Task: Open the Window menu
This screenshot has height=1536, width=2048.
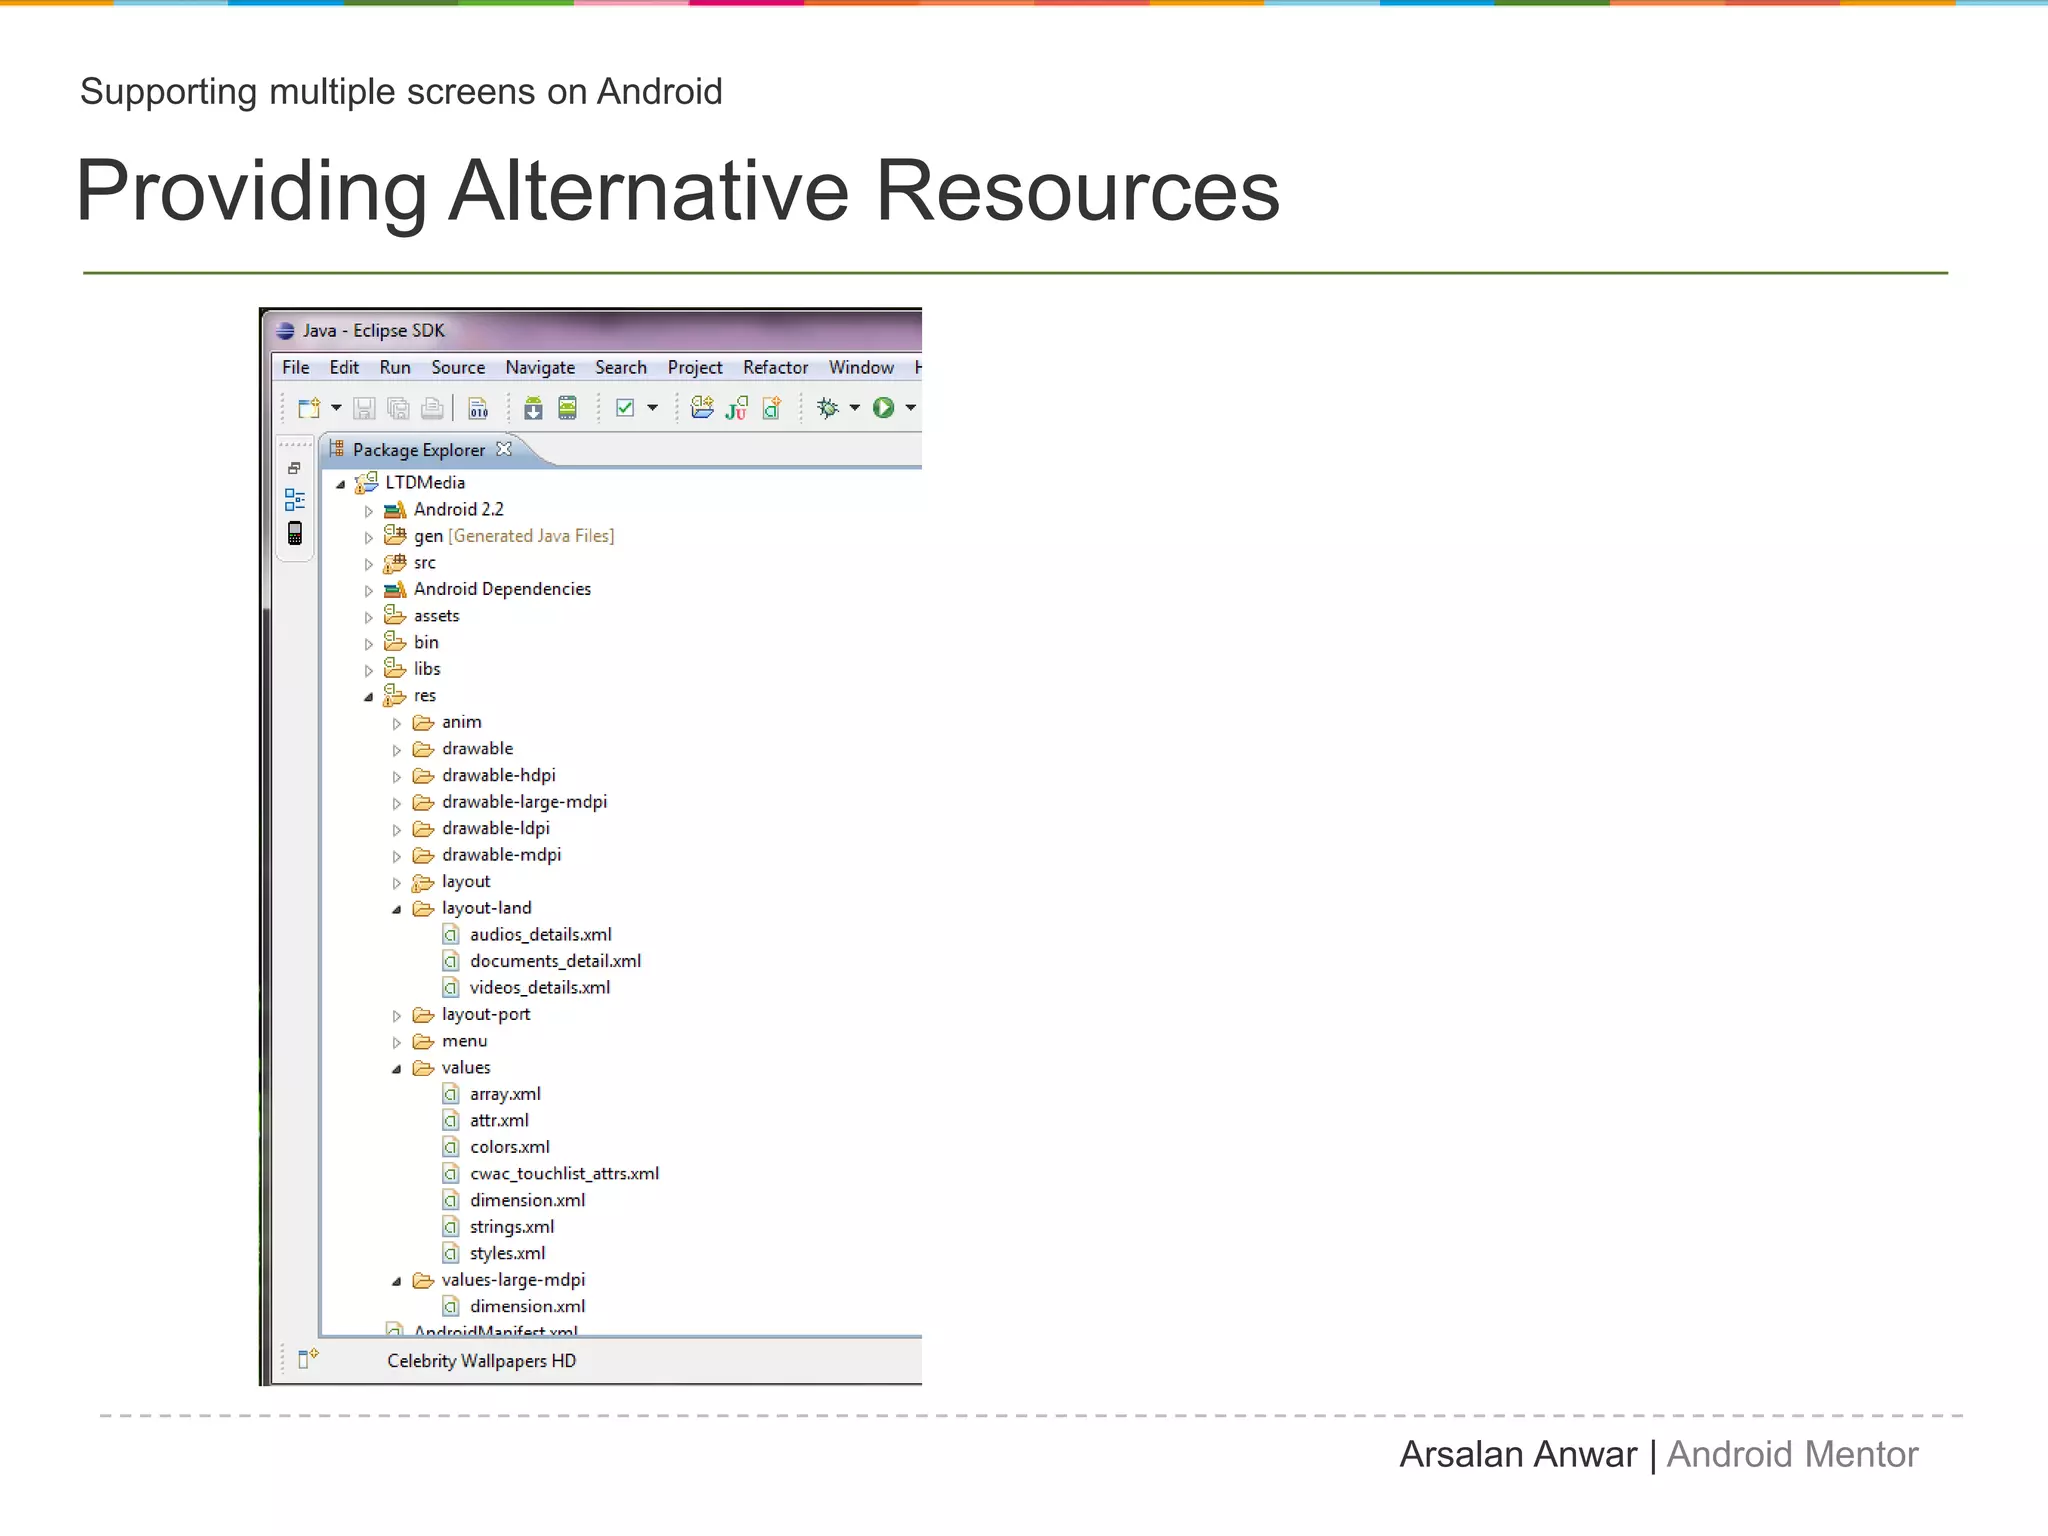Action: (861, 368)
